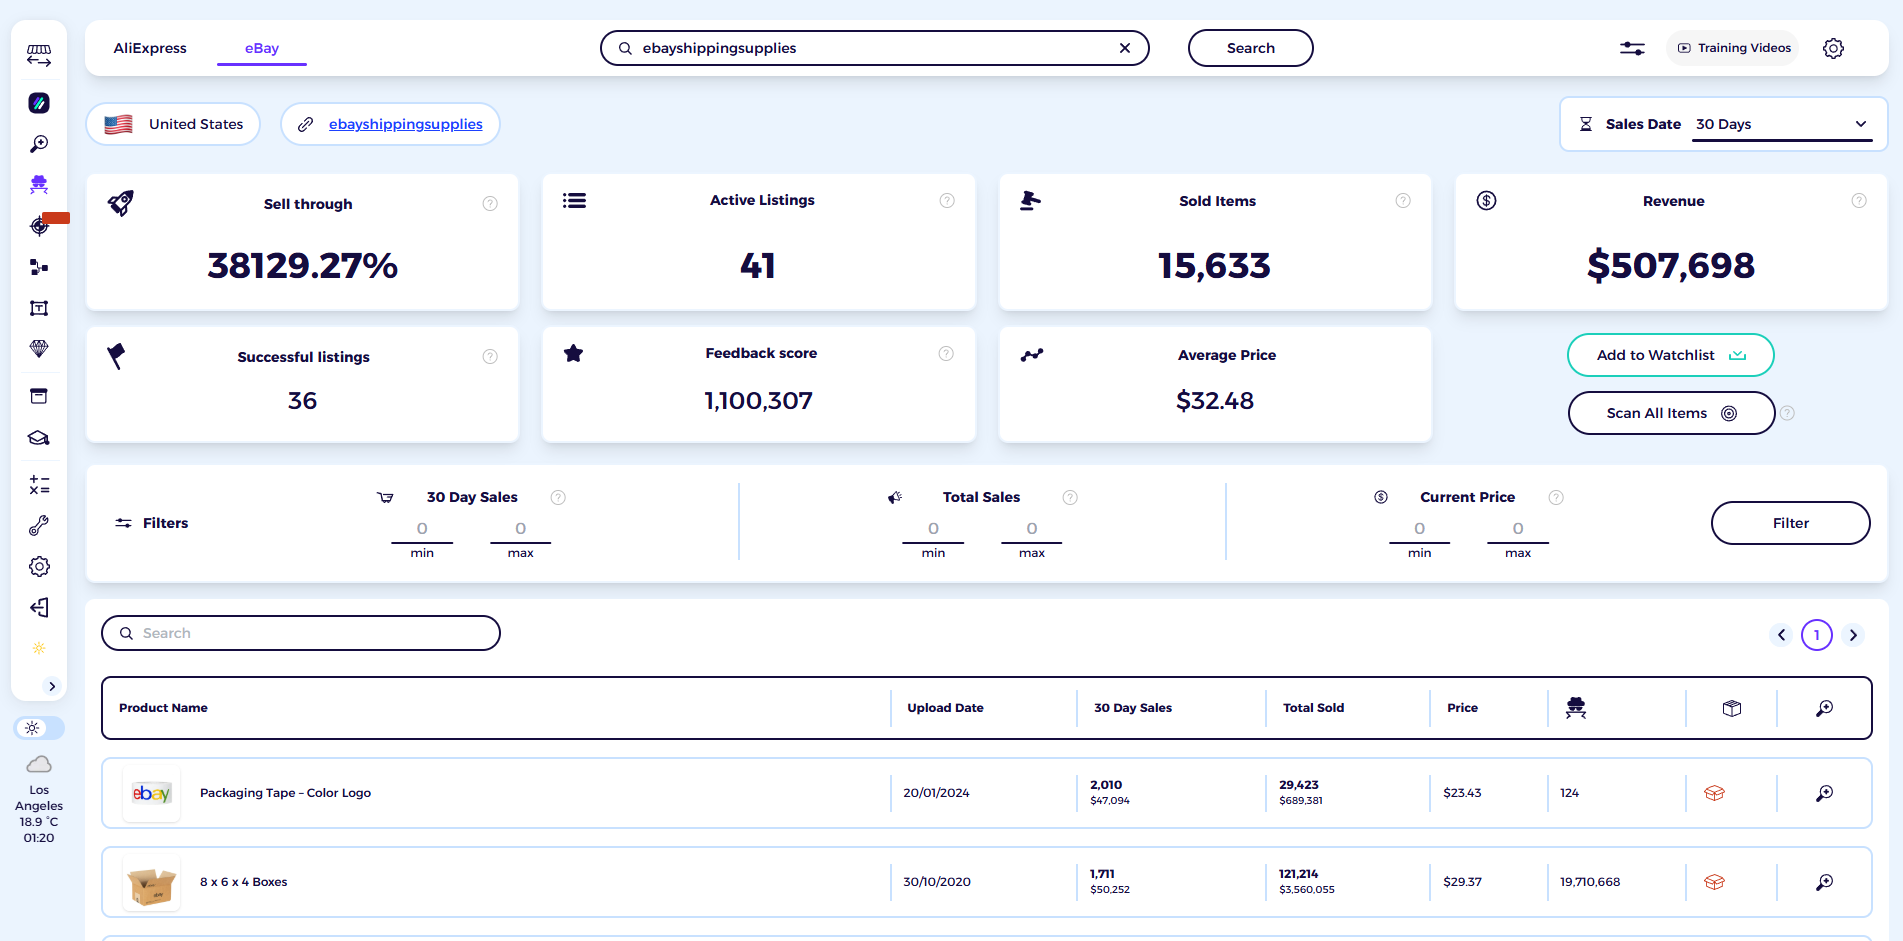The width and height of the screenshot is (1903, 941).
Task: Open the archive box icon in sidebar
Action: pyautogui.click(x=39, y=396)
